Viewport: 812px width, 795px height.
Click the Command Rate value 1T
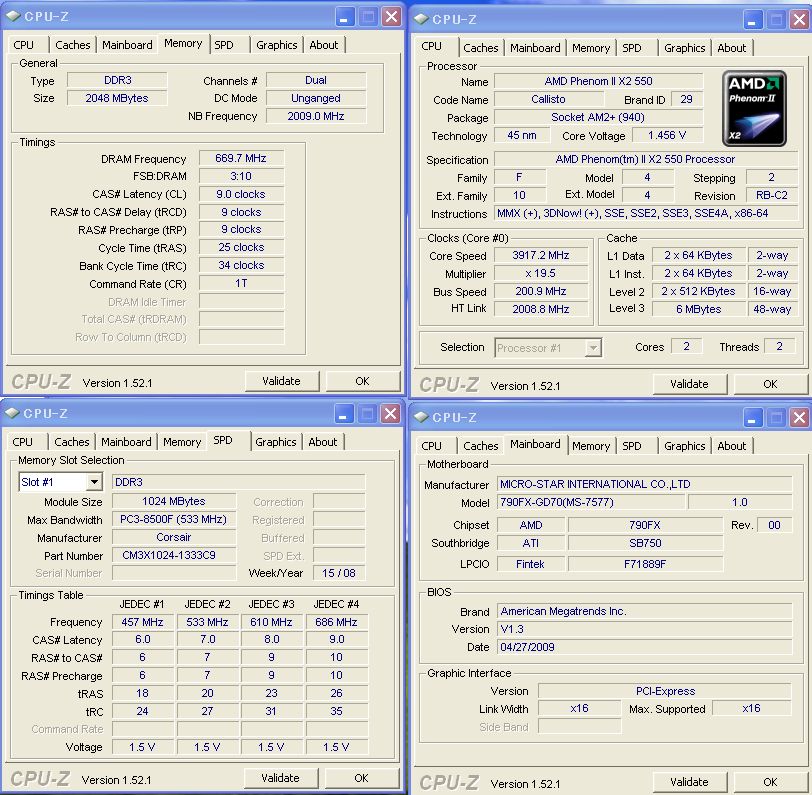click(241, 284)
